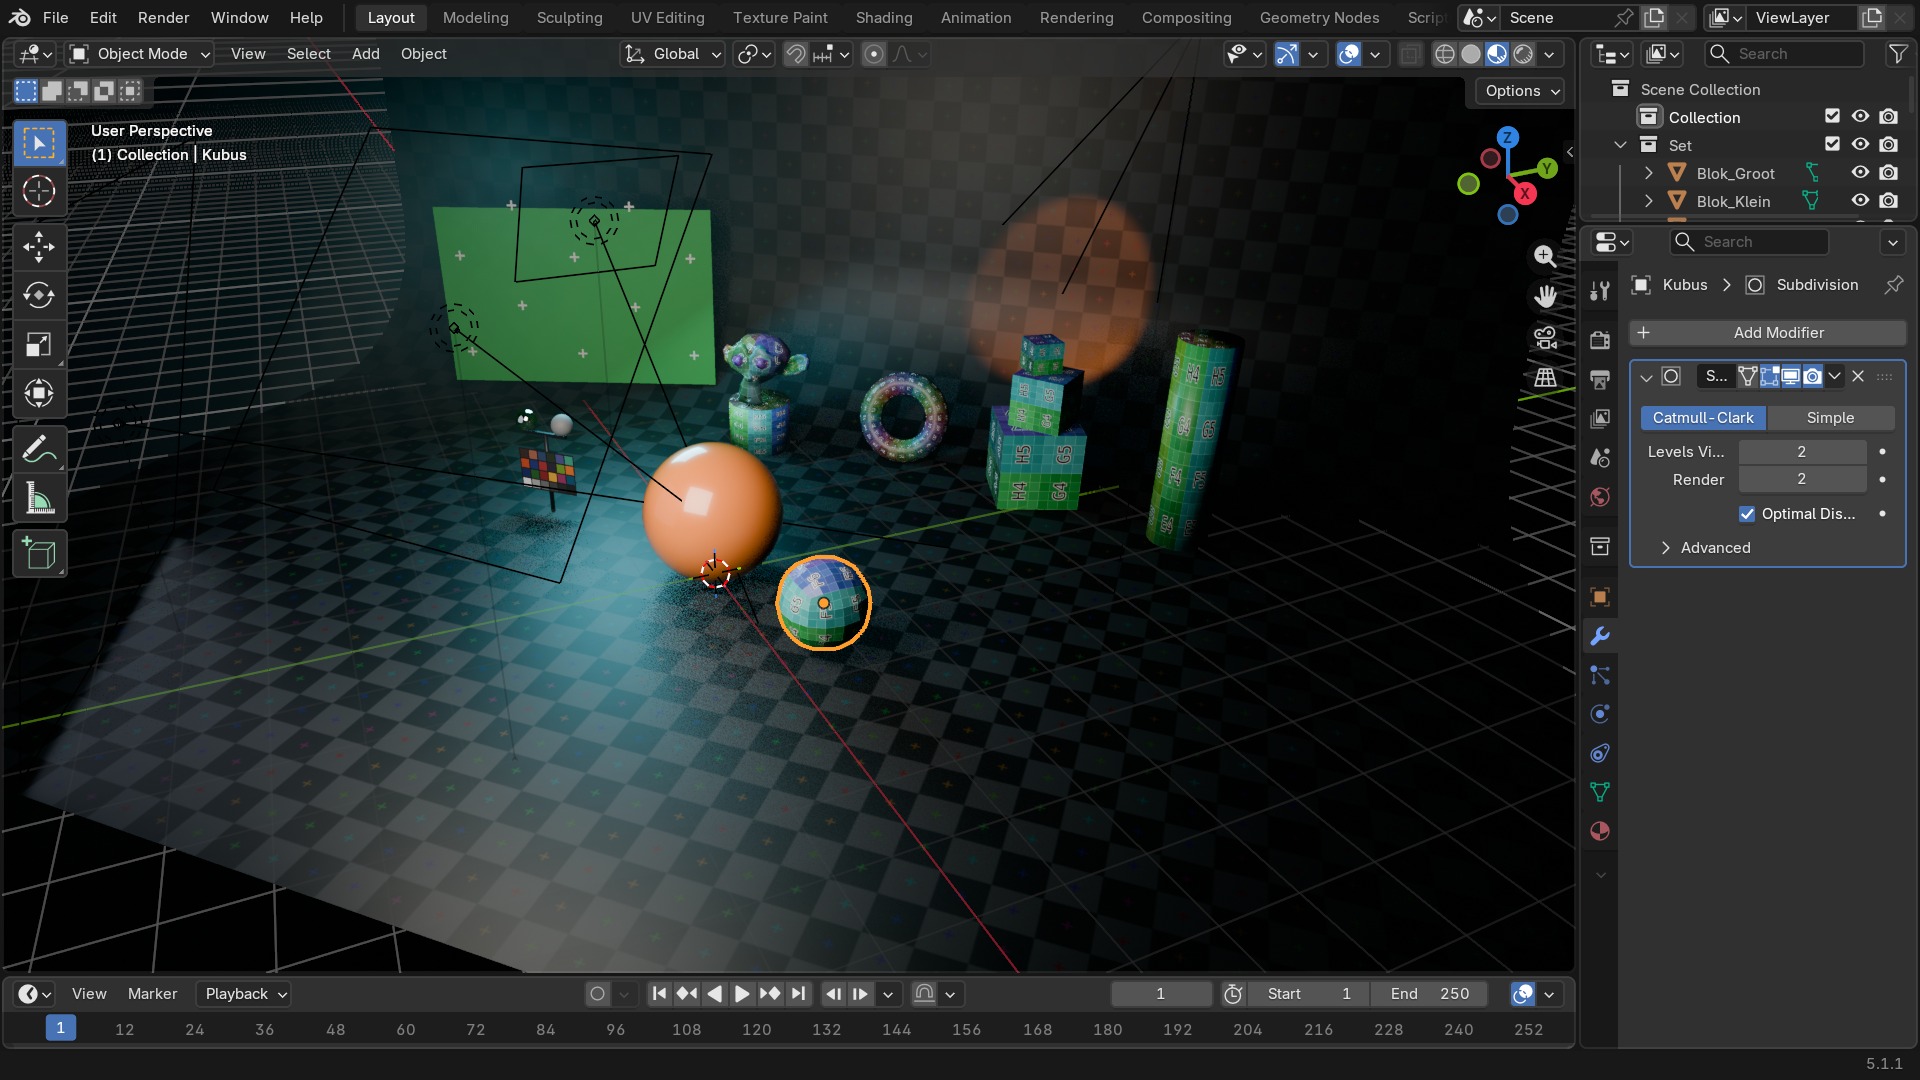1920x1080 pixels.
Task: Toggle camera view in viewport
Action: (1545, 338)
